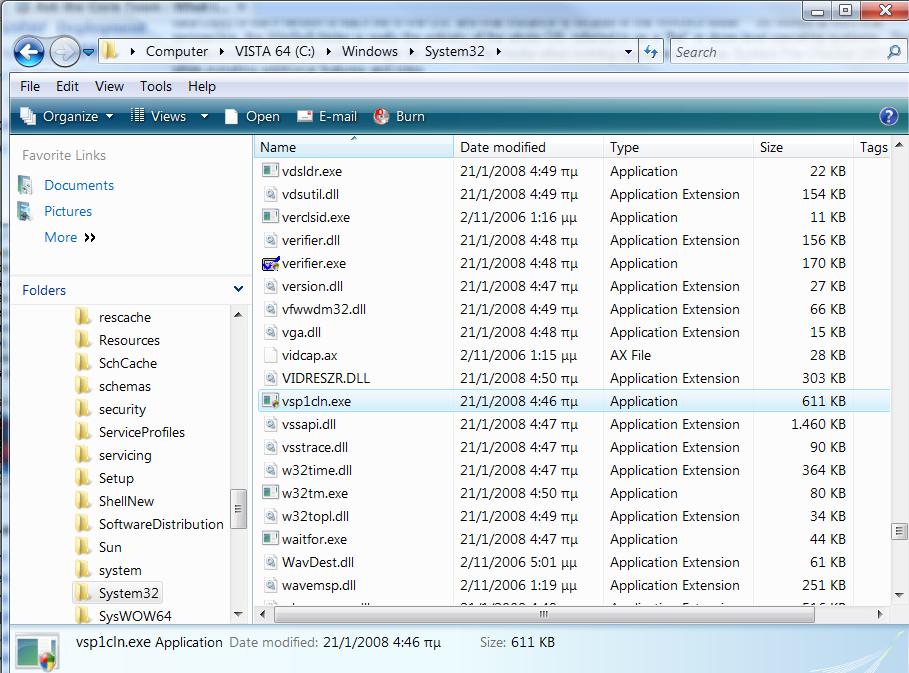Screen dimensions: 909x673
Task: Select file name w32topl.dll
Action: [x=315, y=516]
